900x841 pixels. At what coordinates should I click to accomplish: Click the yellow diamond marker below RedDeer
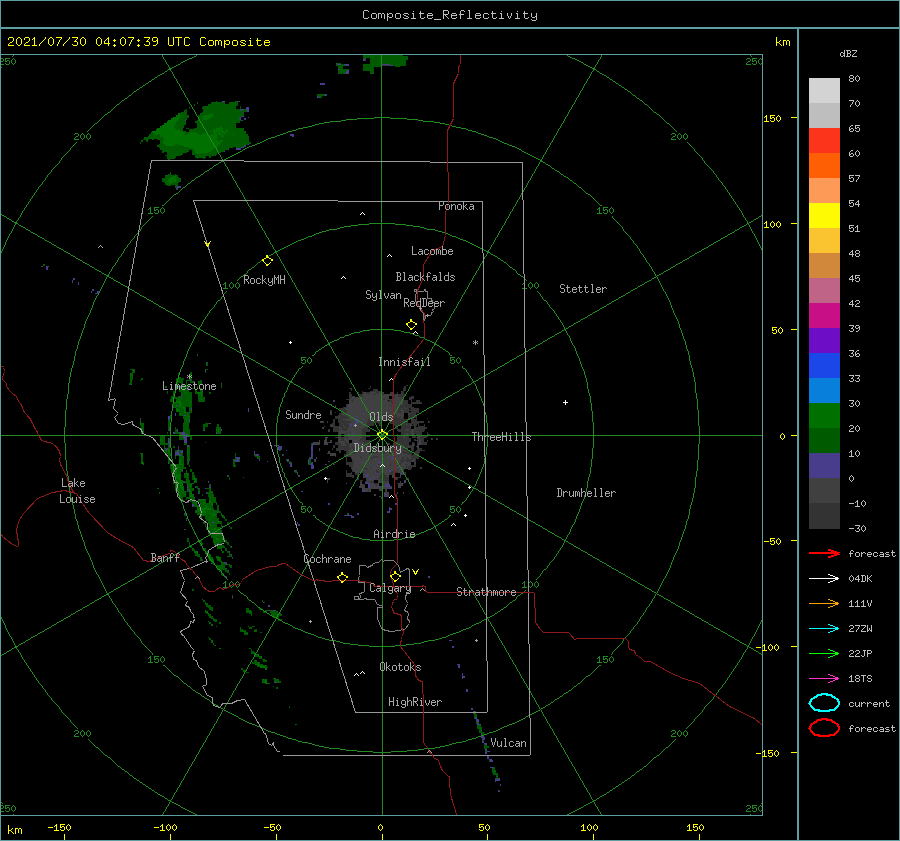tap(412, 325)
